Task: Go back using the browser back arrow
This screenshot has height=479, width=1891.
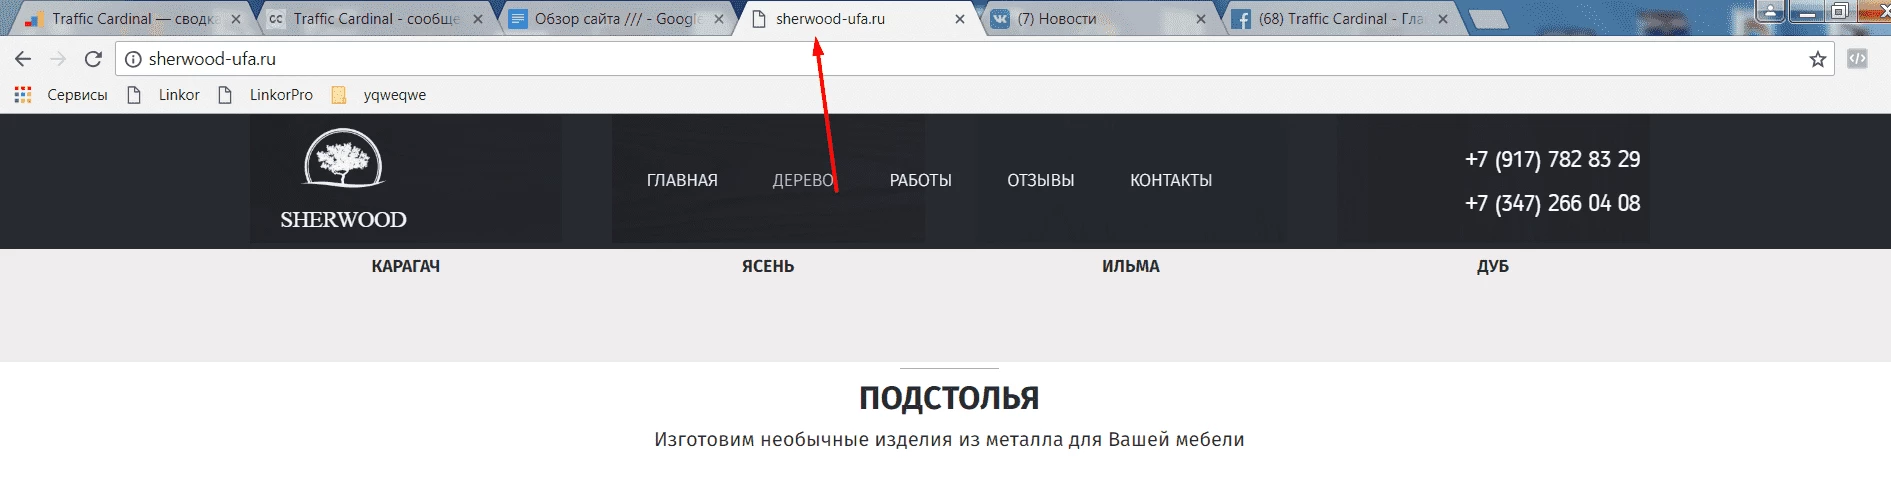Action: coord(23,59)
